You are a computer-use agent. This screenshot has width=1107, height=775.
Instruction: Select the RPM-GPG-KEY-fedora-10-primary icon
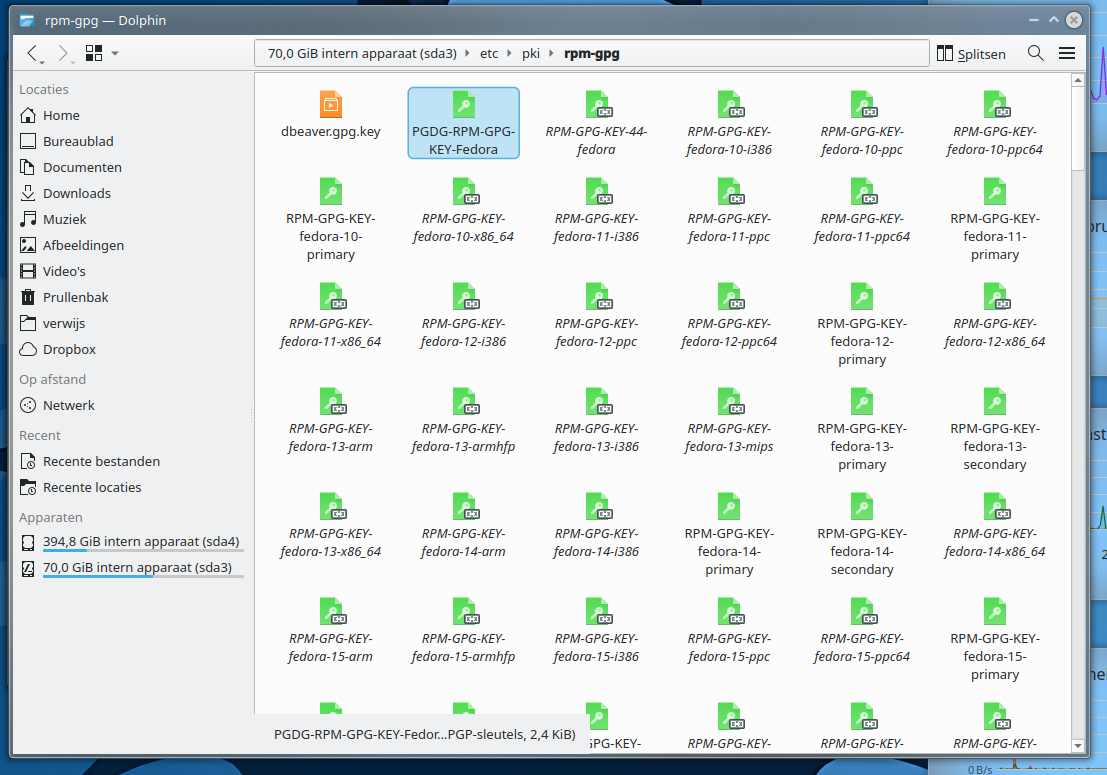point(330,191)
